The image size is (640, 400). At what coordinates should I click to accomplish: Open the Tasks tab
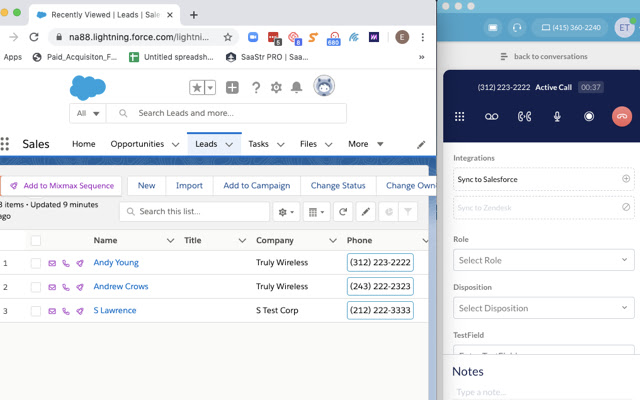[x=258, y=144]
